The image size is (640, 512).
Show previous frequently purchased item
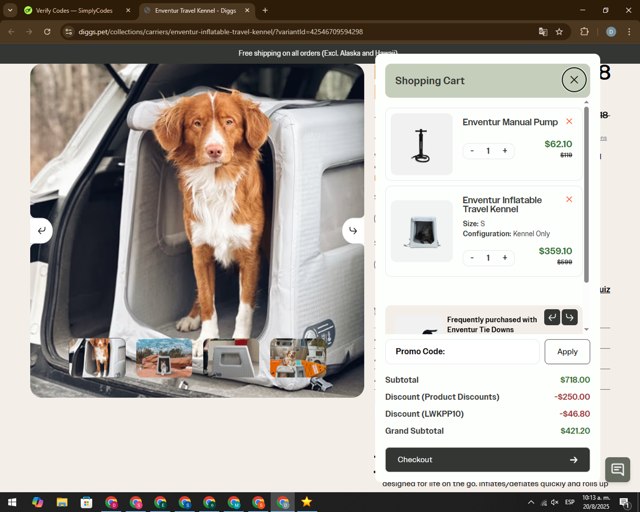pos(552,317)
